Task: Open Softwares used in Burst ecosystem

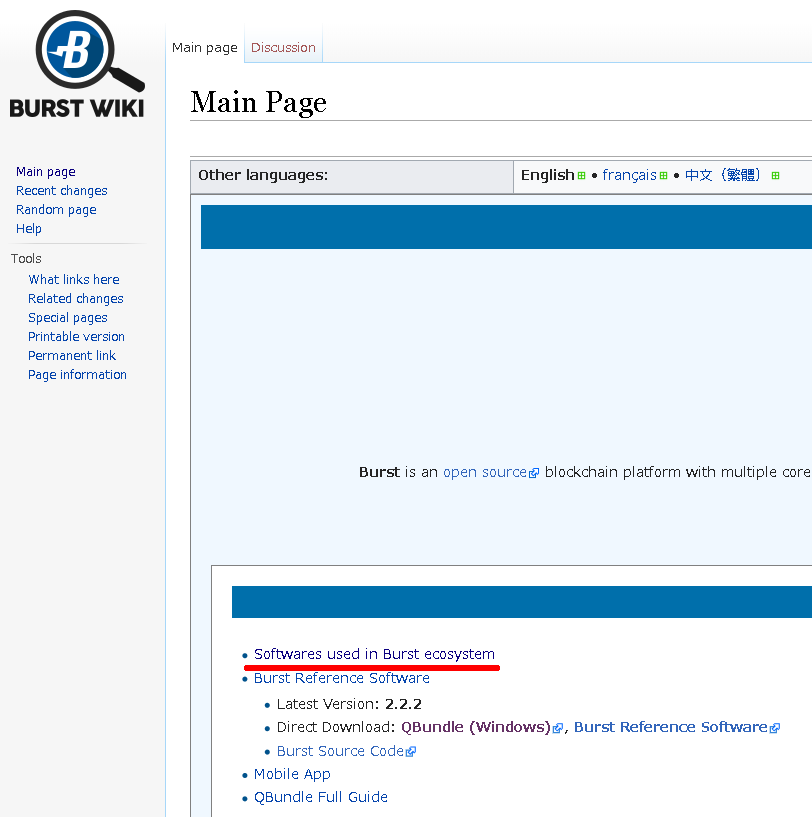Action: pos(374,654)
